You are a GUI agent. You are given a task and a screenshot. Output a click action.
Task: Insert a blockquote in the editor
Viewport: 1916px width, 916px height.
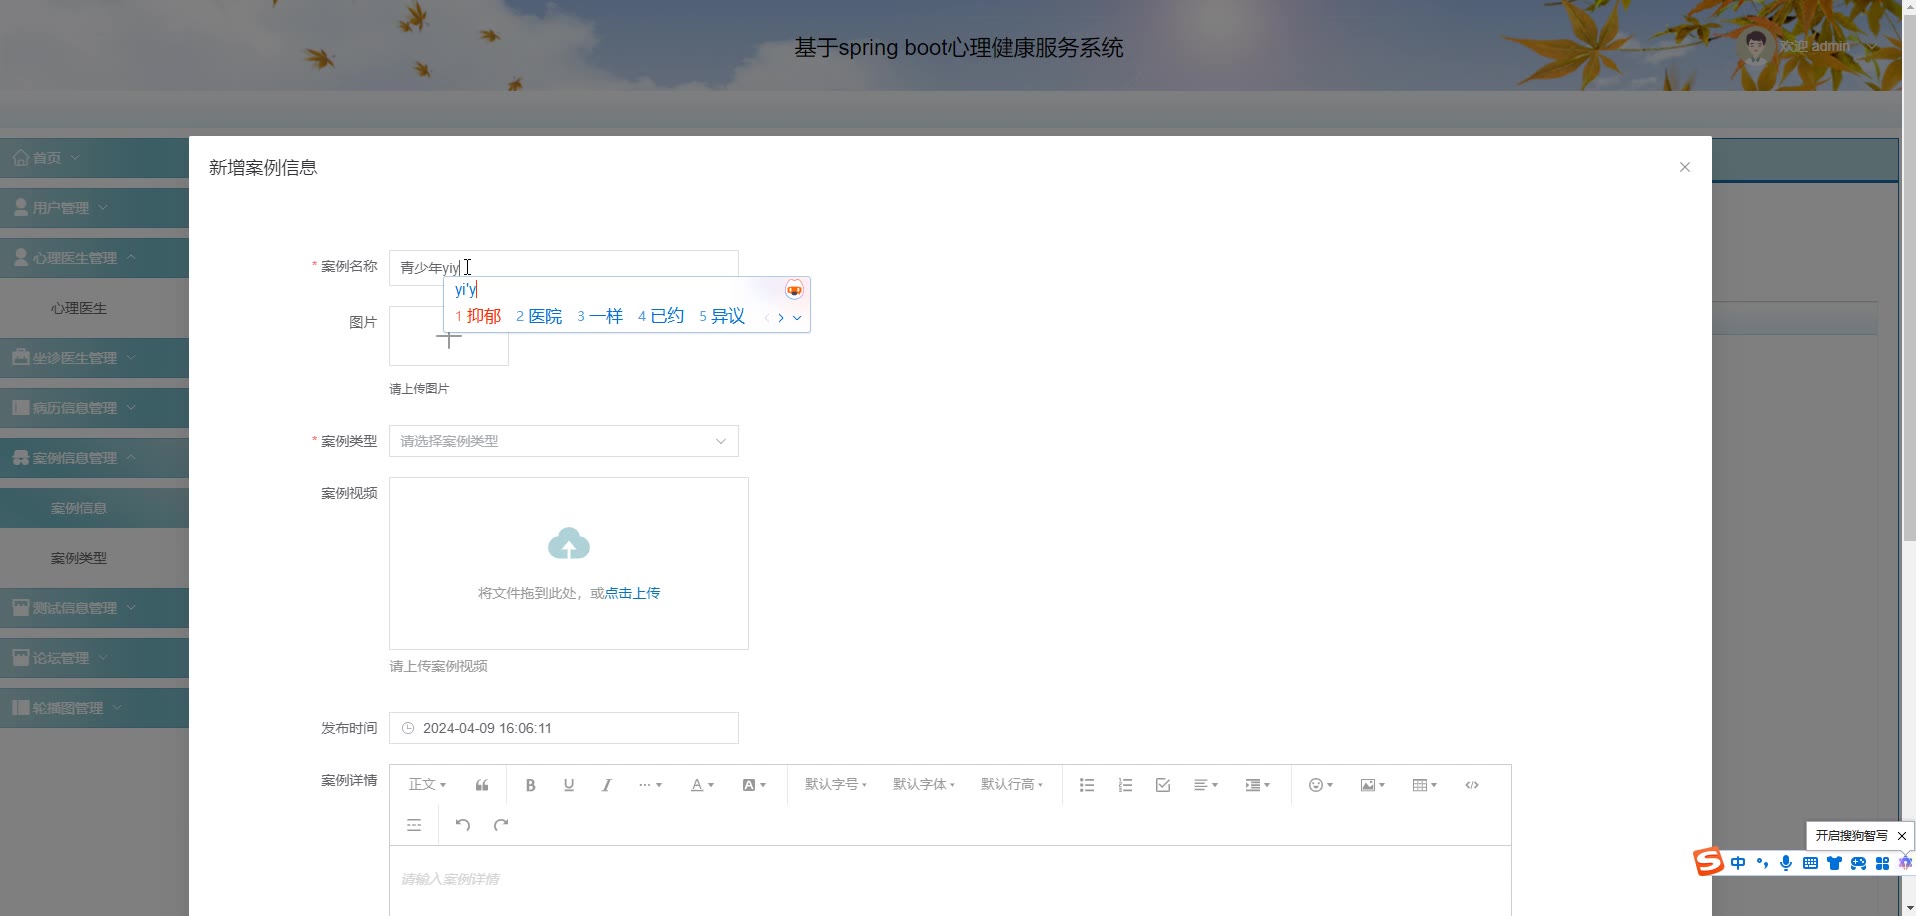(482, 785)
